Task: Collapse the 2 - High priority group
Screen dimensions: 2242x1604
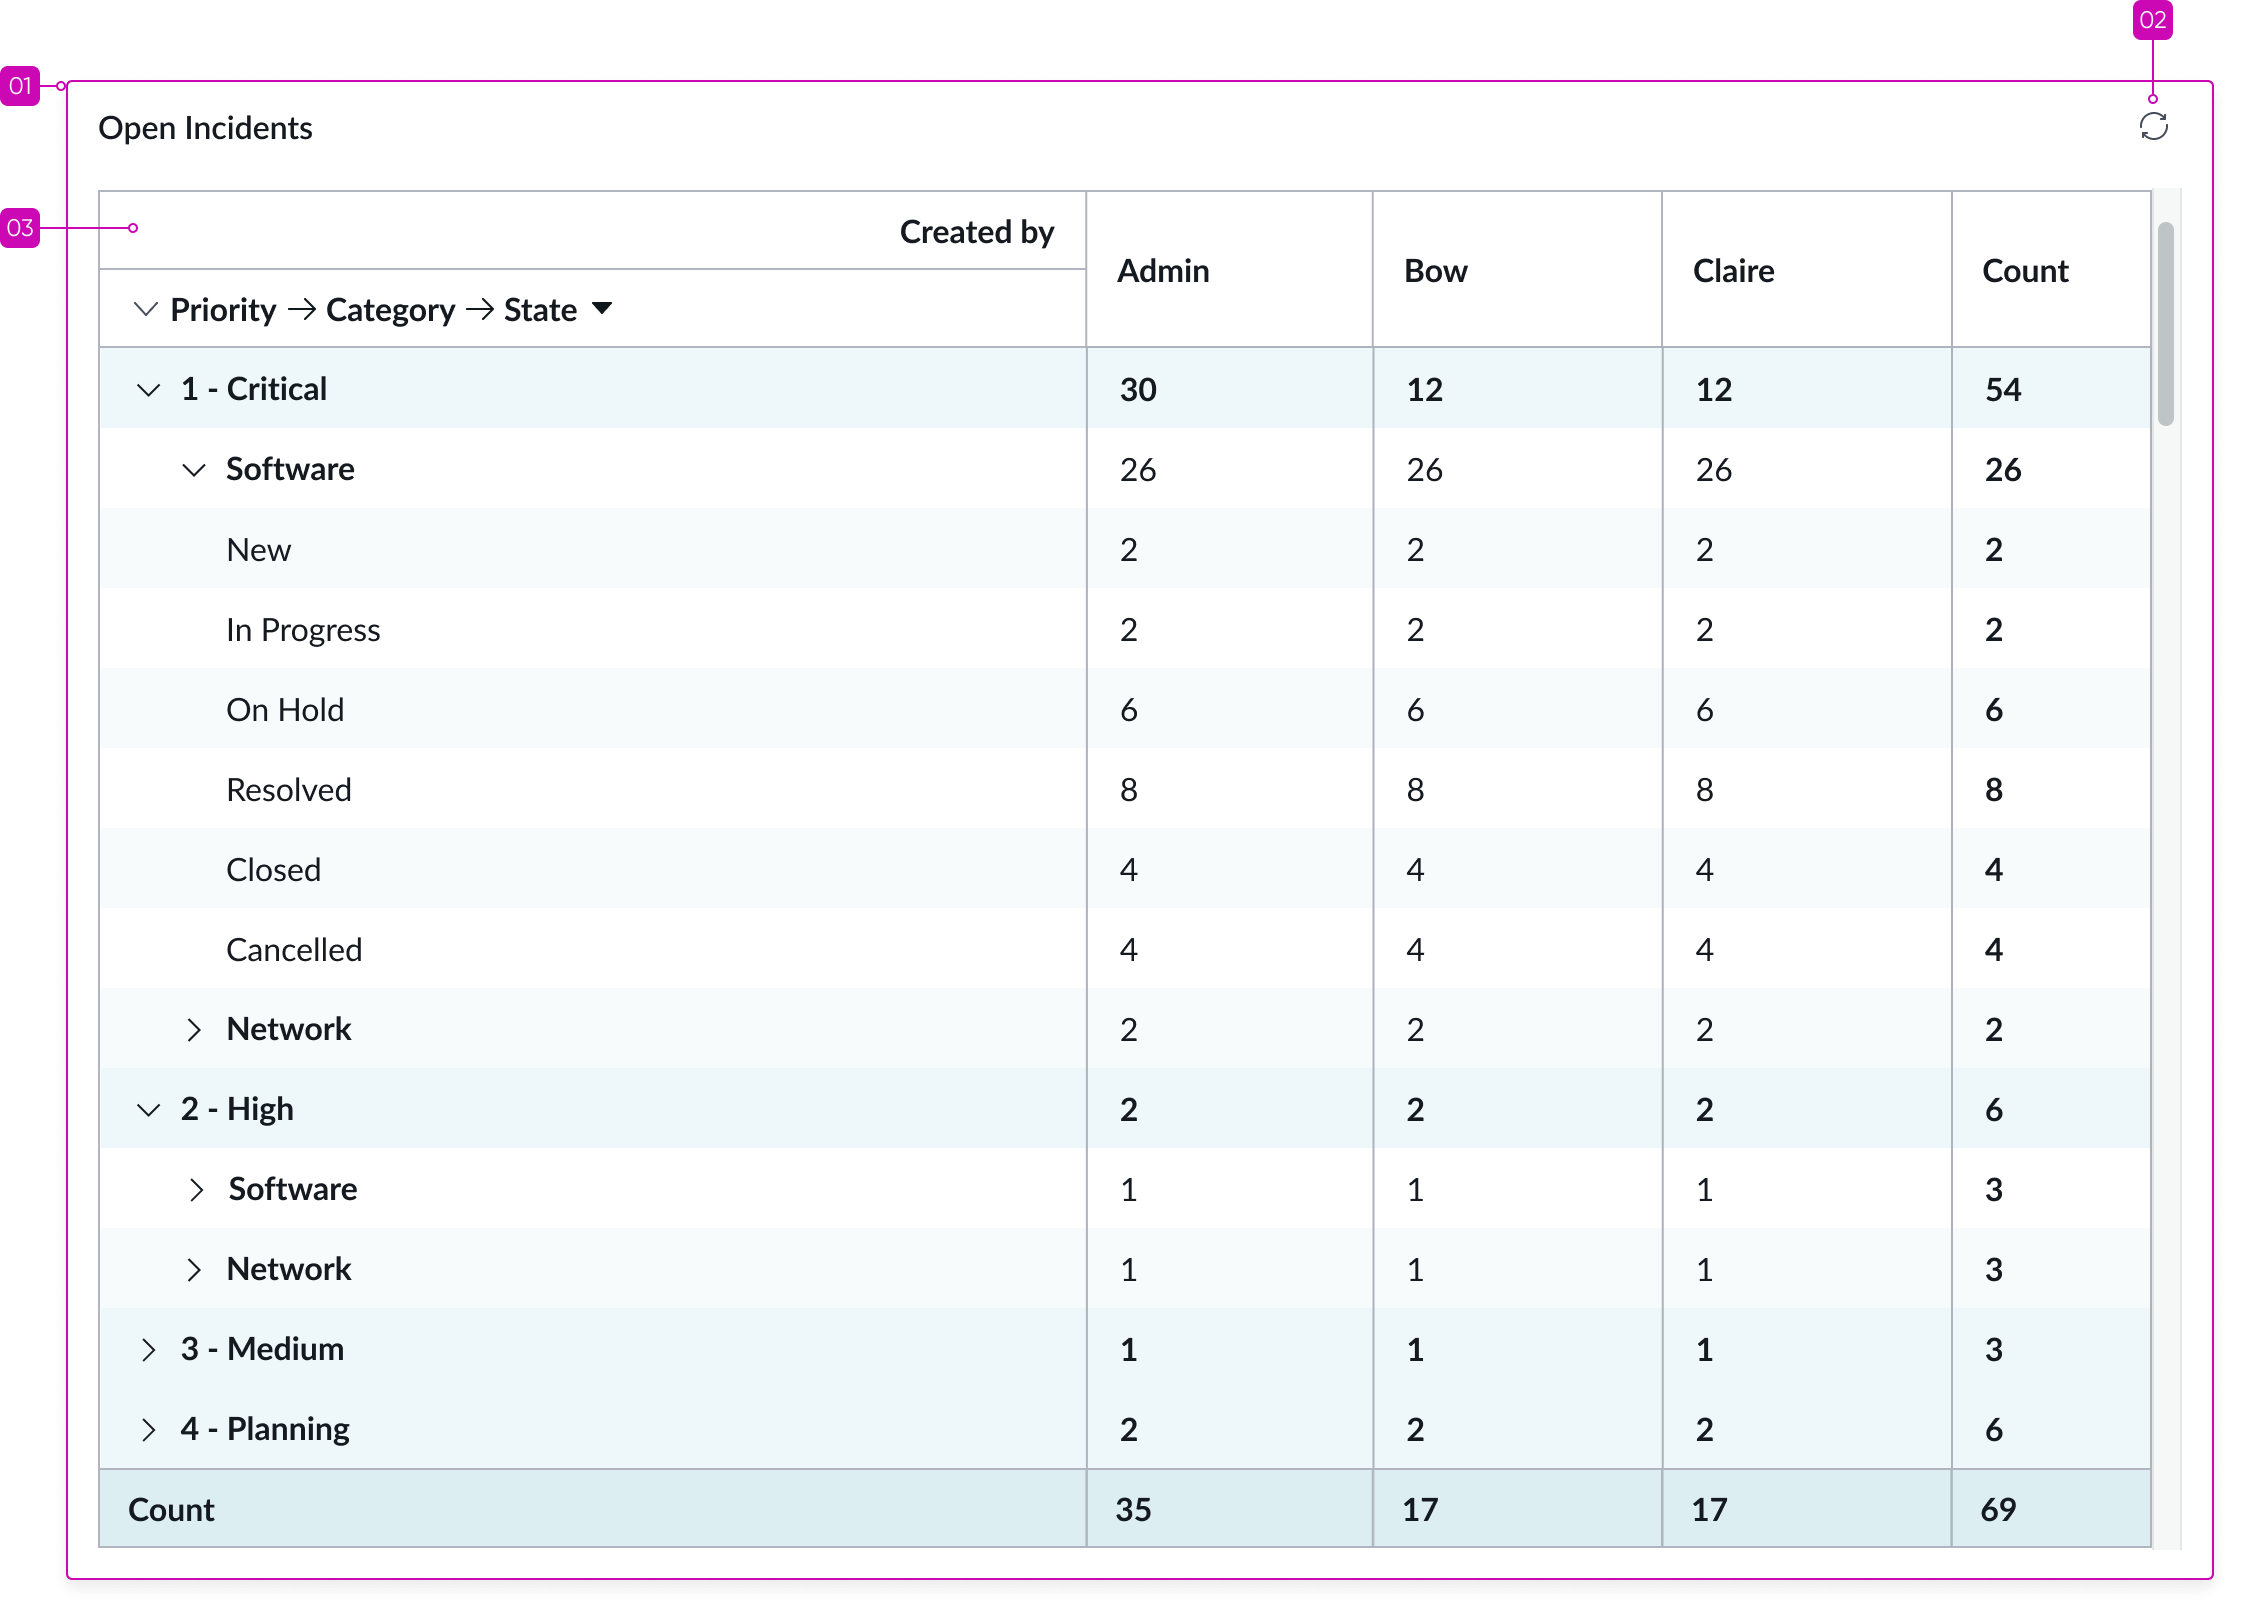Action: tap(148, 1109)
